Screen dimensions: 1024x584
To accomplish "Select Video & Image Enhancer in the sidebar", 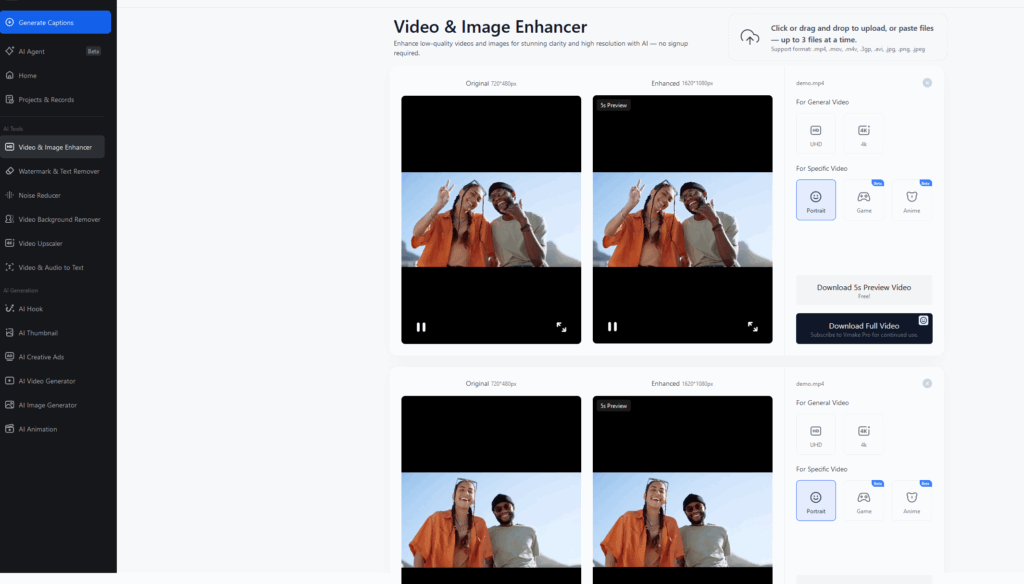I will [52, 147].
